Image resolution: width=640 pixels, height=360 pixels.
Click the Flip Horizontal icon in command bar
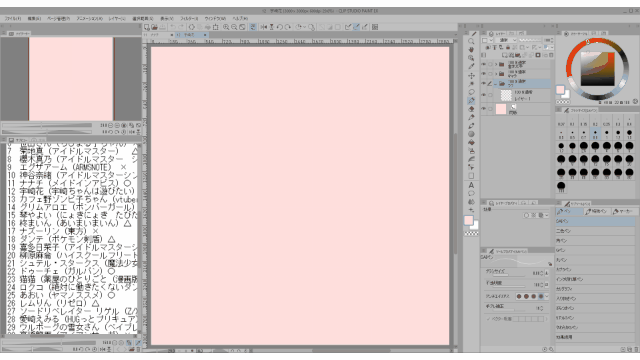264,27
